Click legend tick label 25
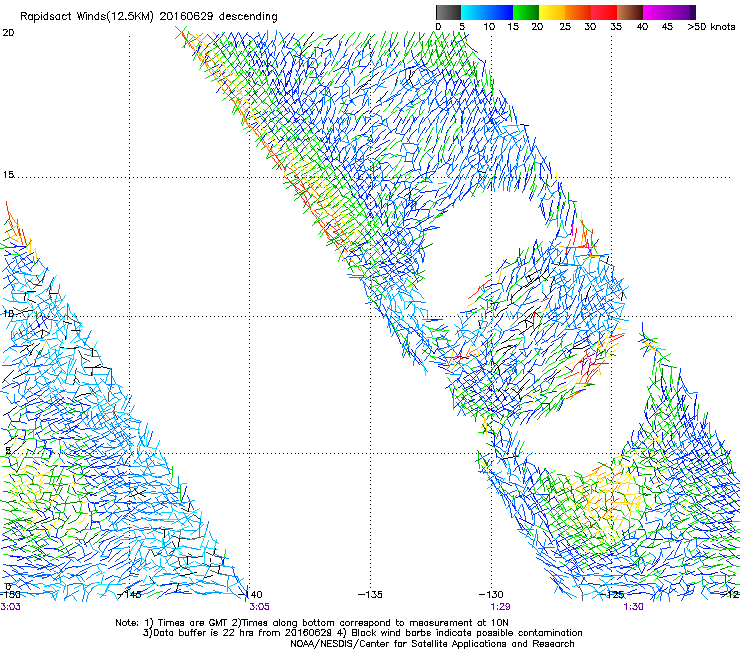The height and width of the screenshot is (650, 740). [x=565, y=27]
